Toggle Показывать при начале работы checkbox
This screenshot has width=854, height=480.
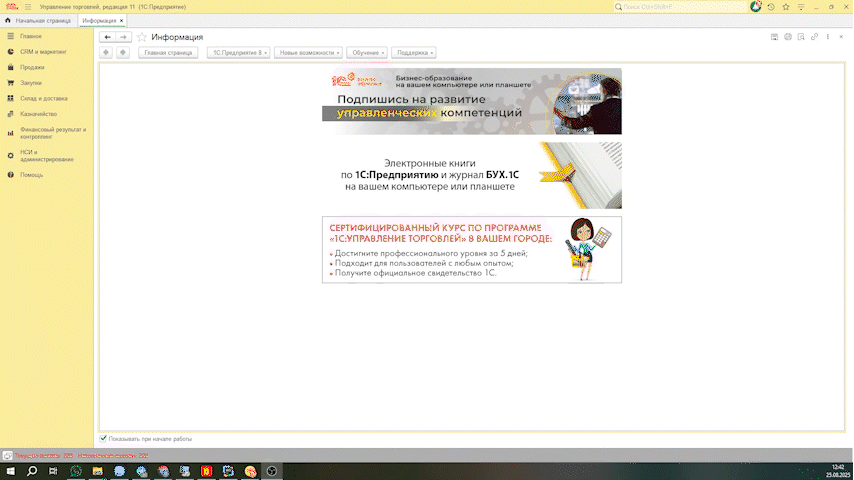click(x=103, y=439)
